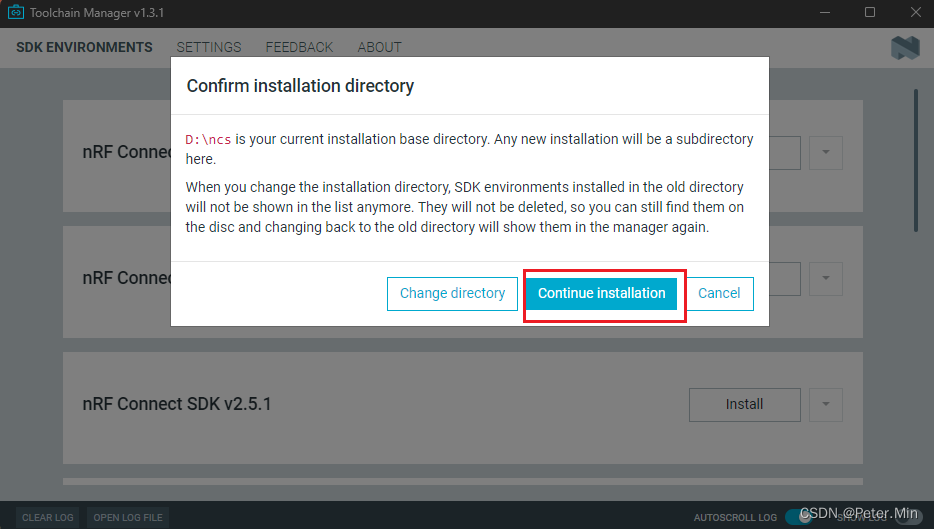The height and width of the screenshot is (529, 934).
Task: Click Continue installation button
Action: click(601, 293)
